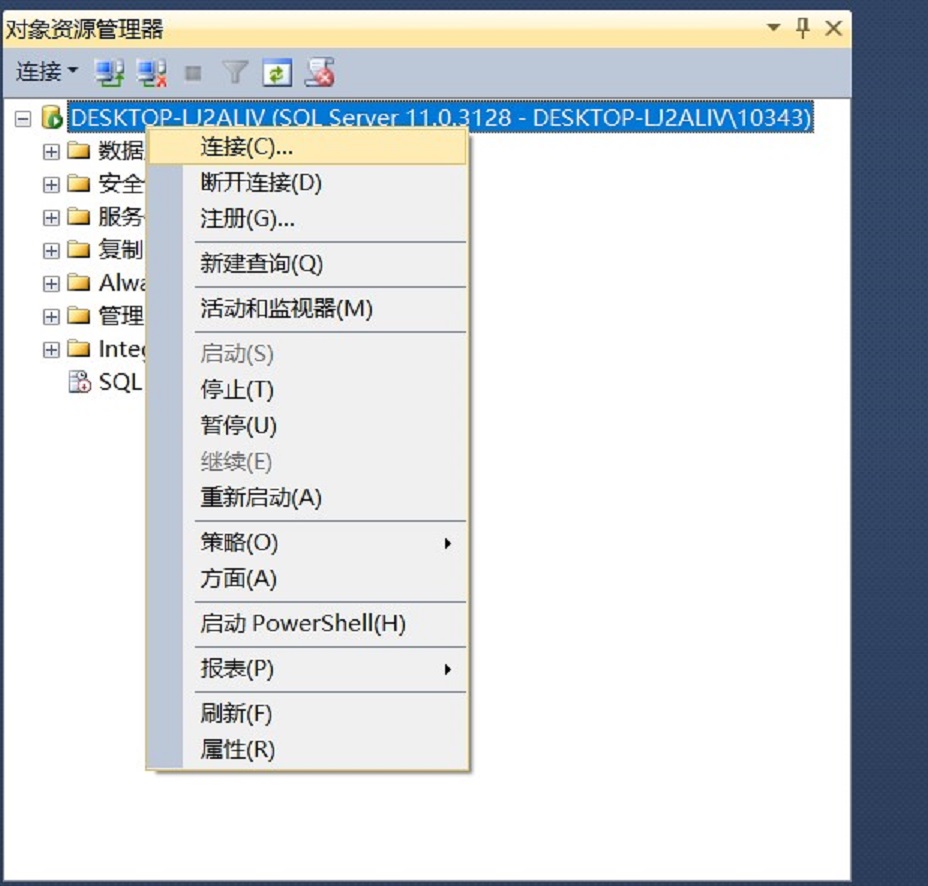This screenshot has width=928, height=886.
Task: Expand the 数据 tree node
Action: pyautogui.click(x=50, y=150)
